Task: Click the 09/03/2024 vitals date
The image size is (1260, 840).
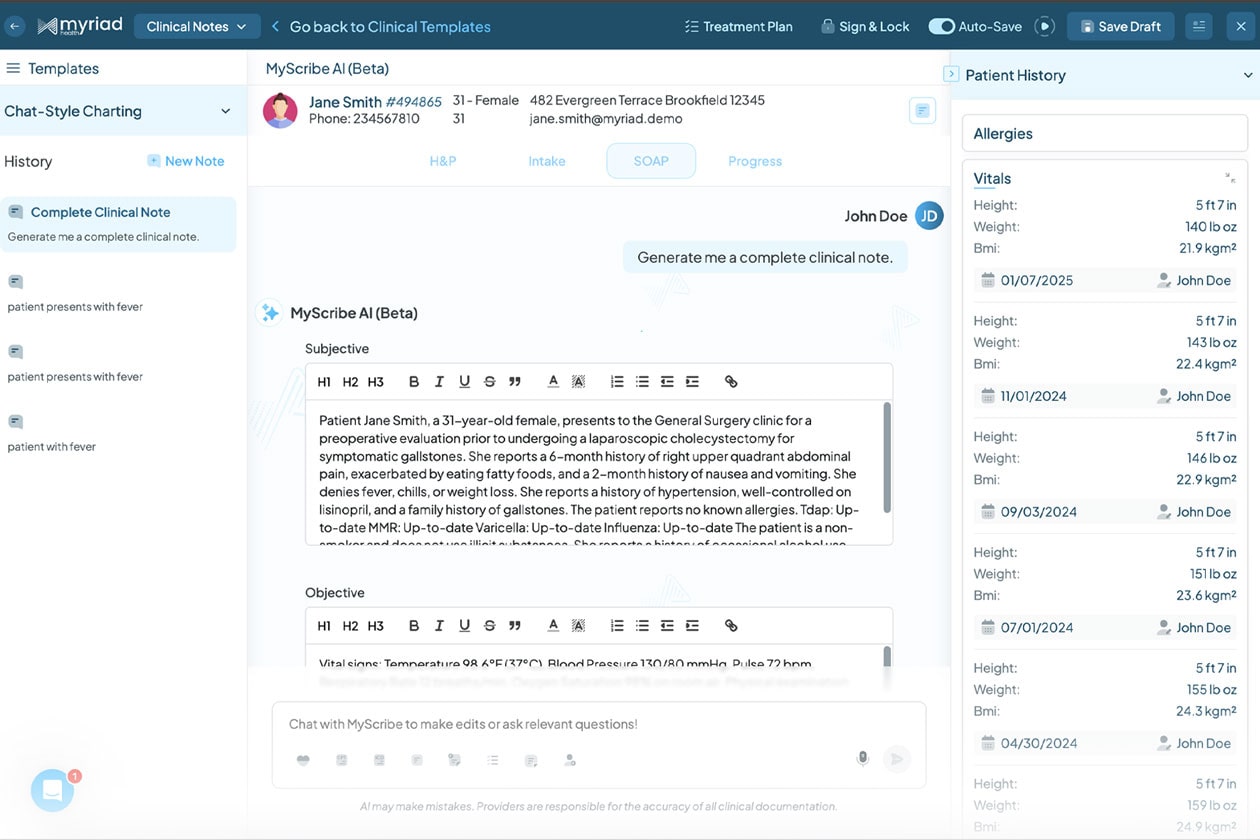Action: [x=1039, y=512]
